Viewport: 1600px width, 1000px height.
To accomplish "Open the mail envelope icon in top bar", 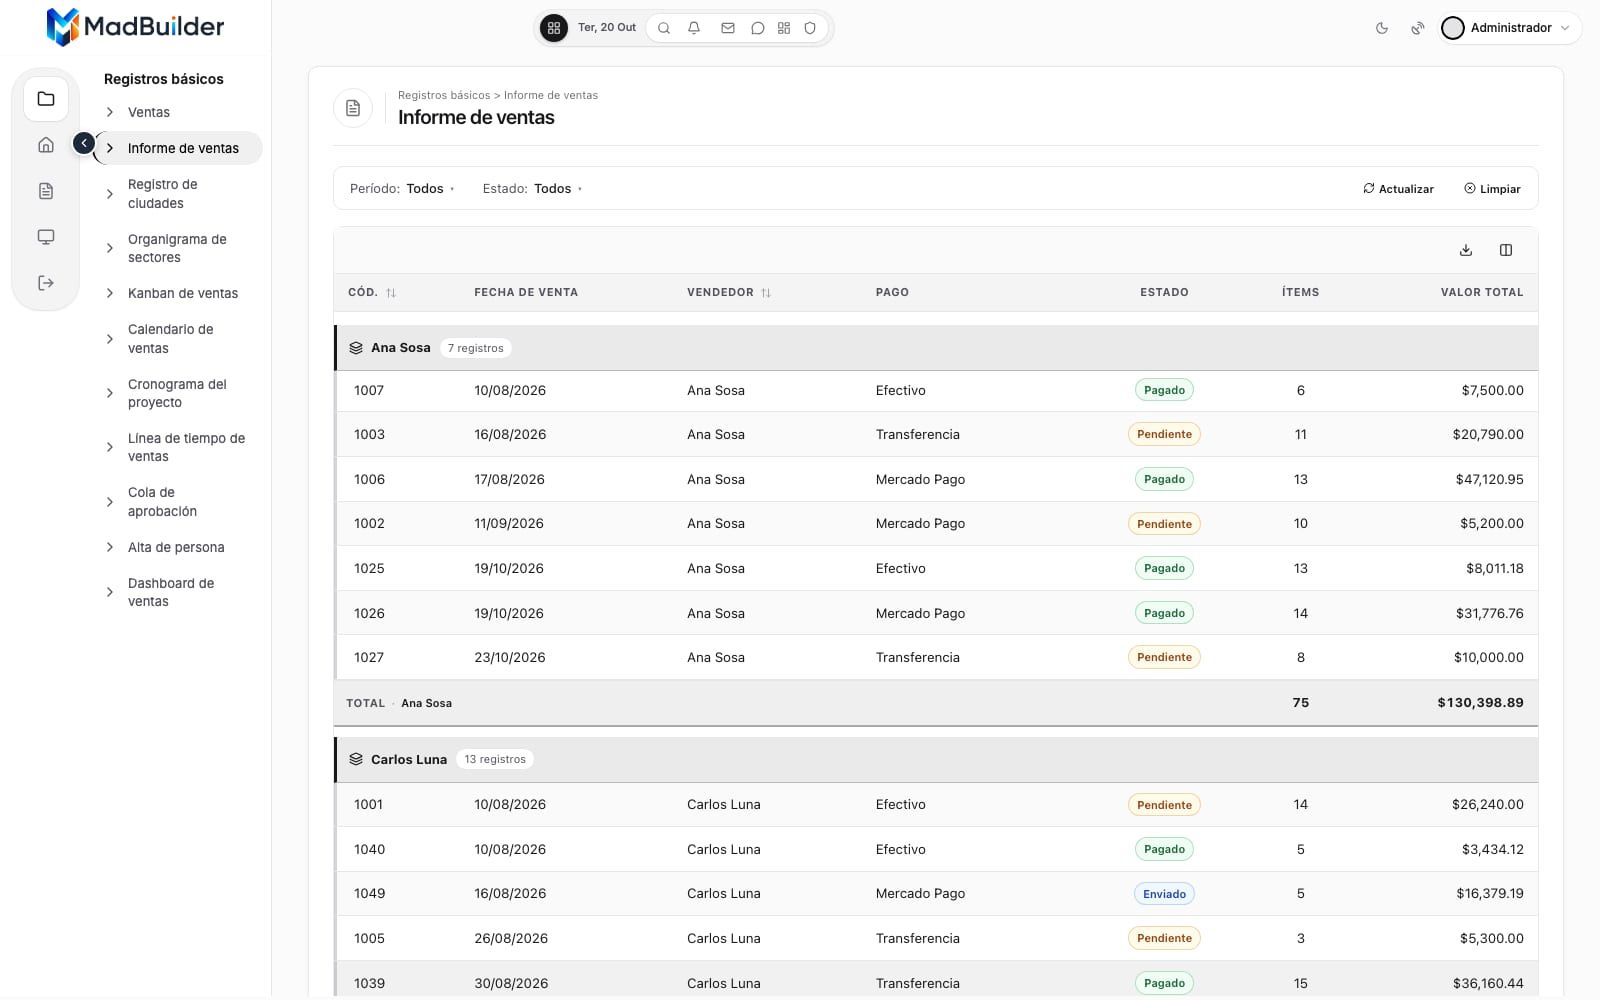I will tap(728, 28).
